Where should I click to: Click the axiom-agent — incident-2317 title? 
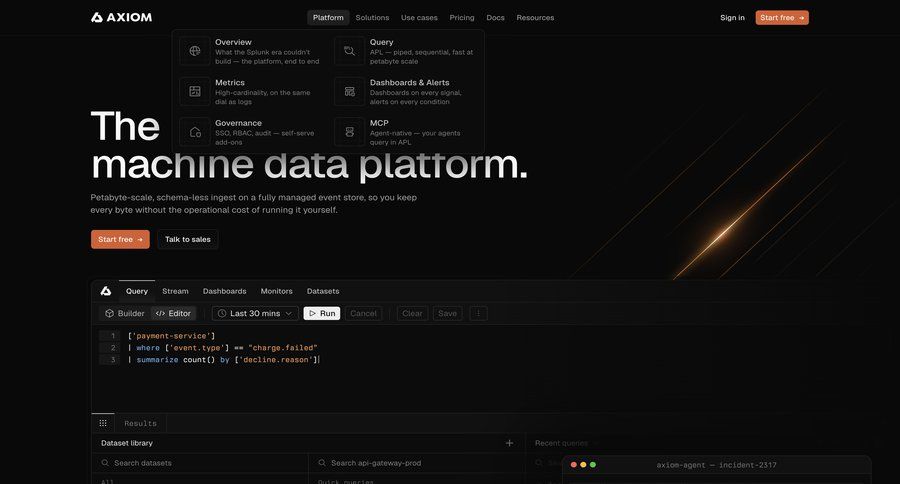[716, 465]
